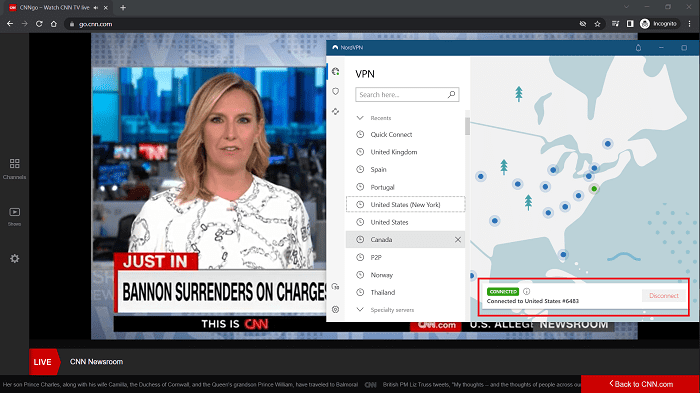This screenshot has width=700, height=393.
Task: Click the NordVPN notification bell icon
Action: tap(638, 48)
